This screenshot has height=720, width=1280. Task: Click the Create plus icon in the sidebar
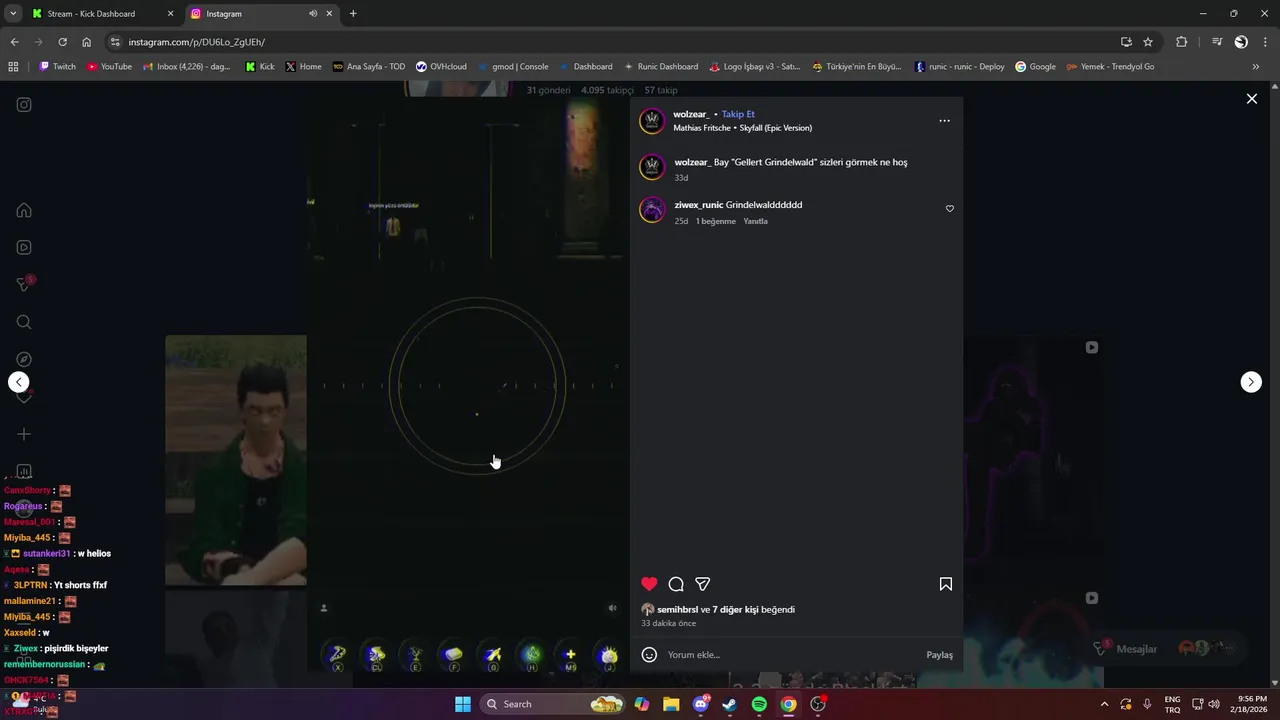[x=24, y=434]
